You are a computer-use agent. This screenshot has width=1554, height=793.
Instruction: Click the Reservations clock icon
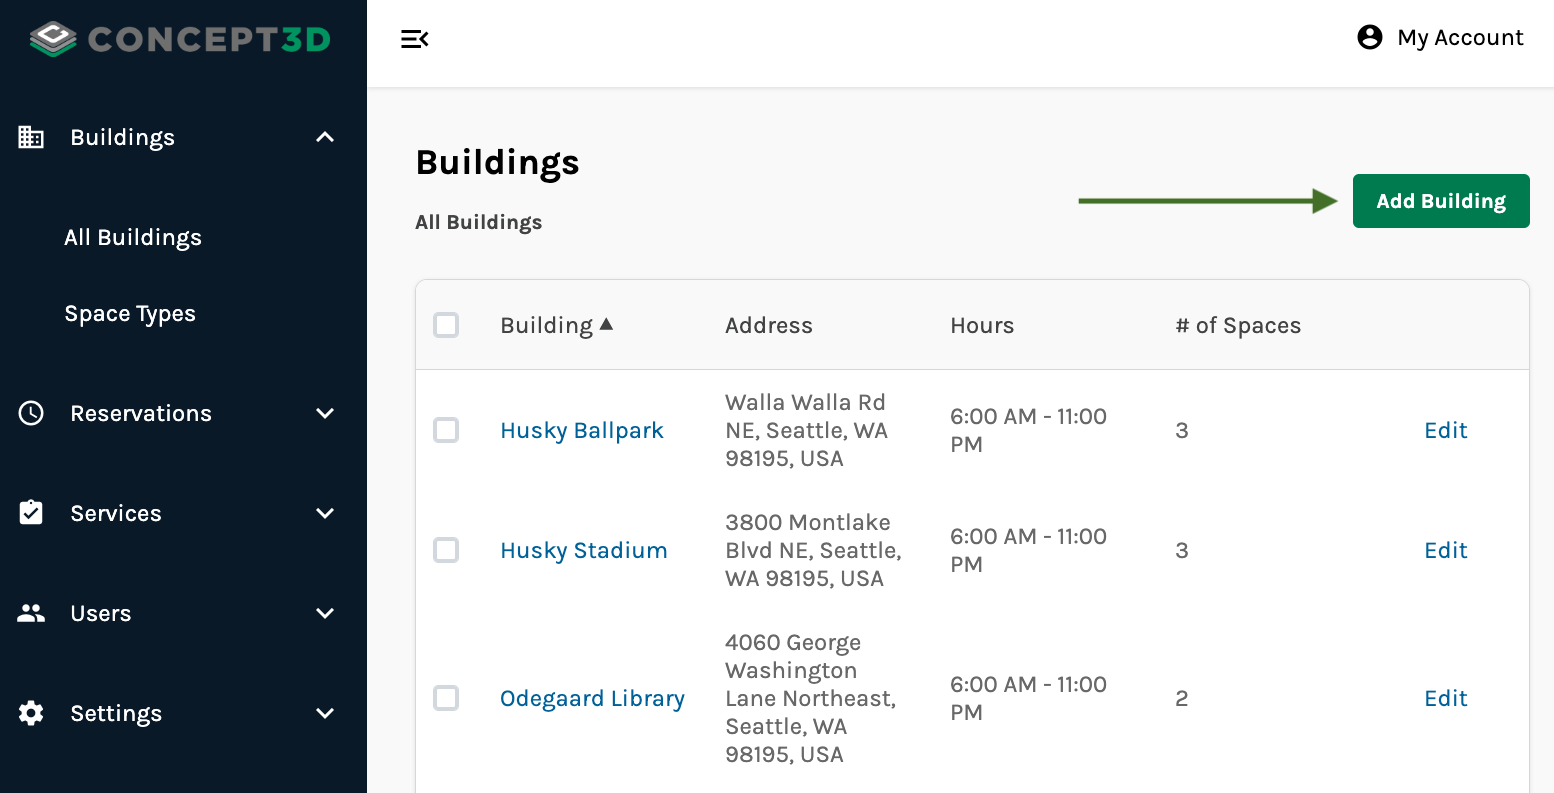point(31,413)
